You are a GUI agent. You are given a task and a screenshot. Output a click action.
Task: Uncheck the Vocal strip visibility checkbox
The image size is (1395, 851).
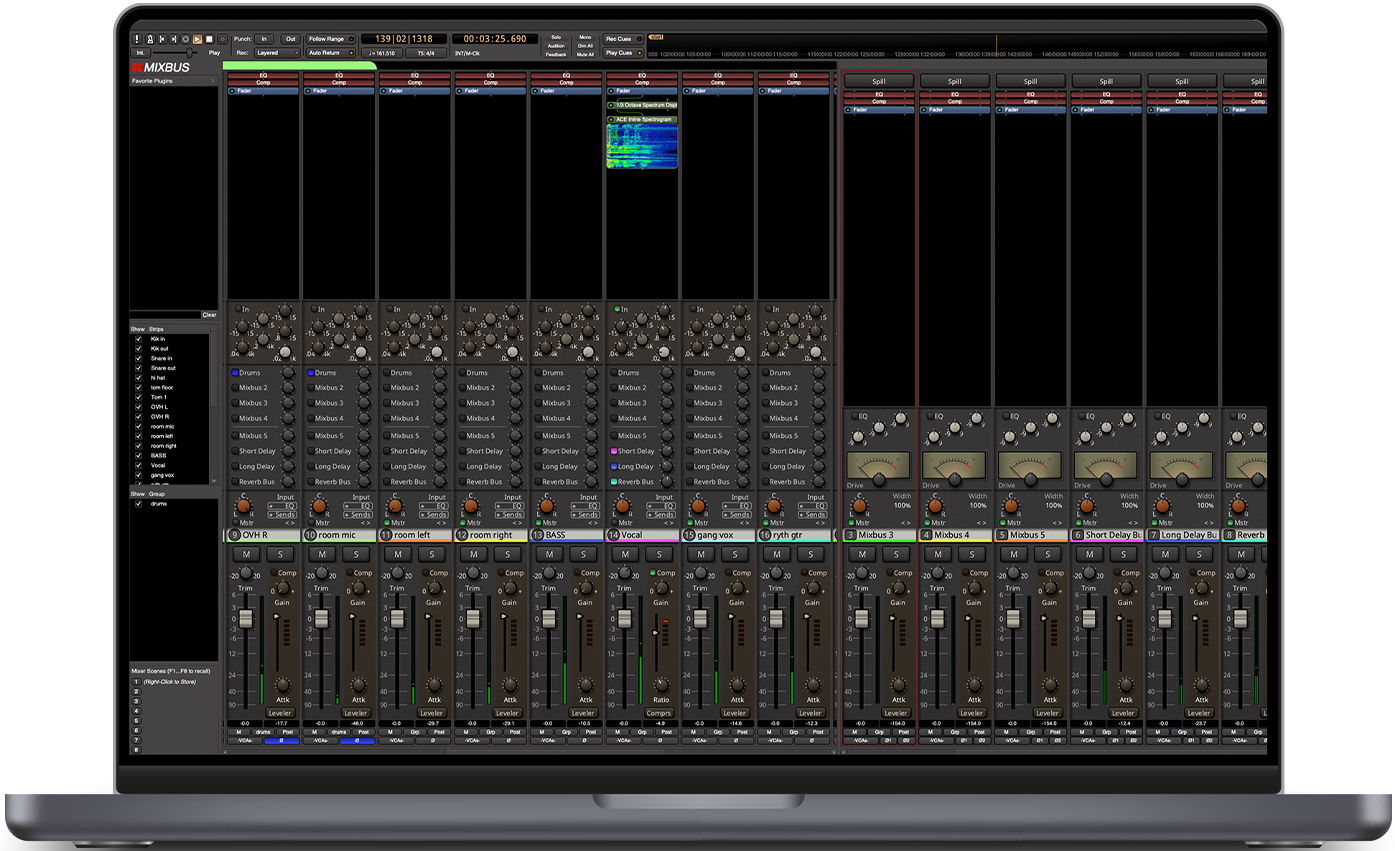click(x=139, y=465)
